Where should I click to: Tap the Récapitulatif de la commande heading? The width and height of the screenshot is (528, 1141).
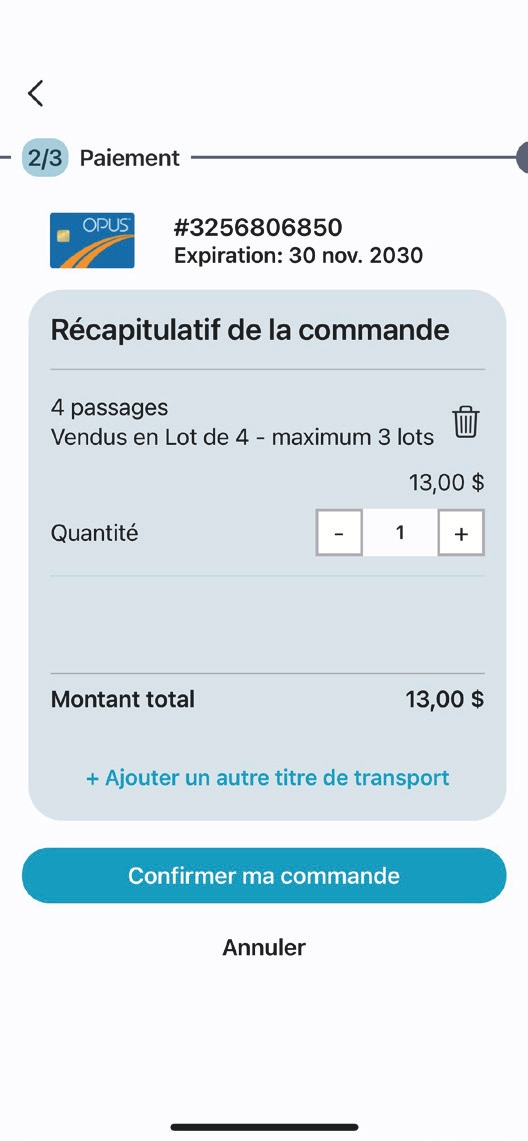[250, 330]
